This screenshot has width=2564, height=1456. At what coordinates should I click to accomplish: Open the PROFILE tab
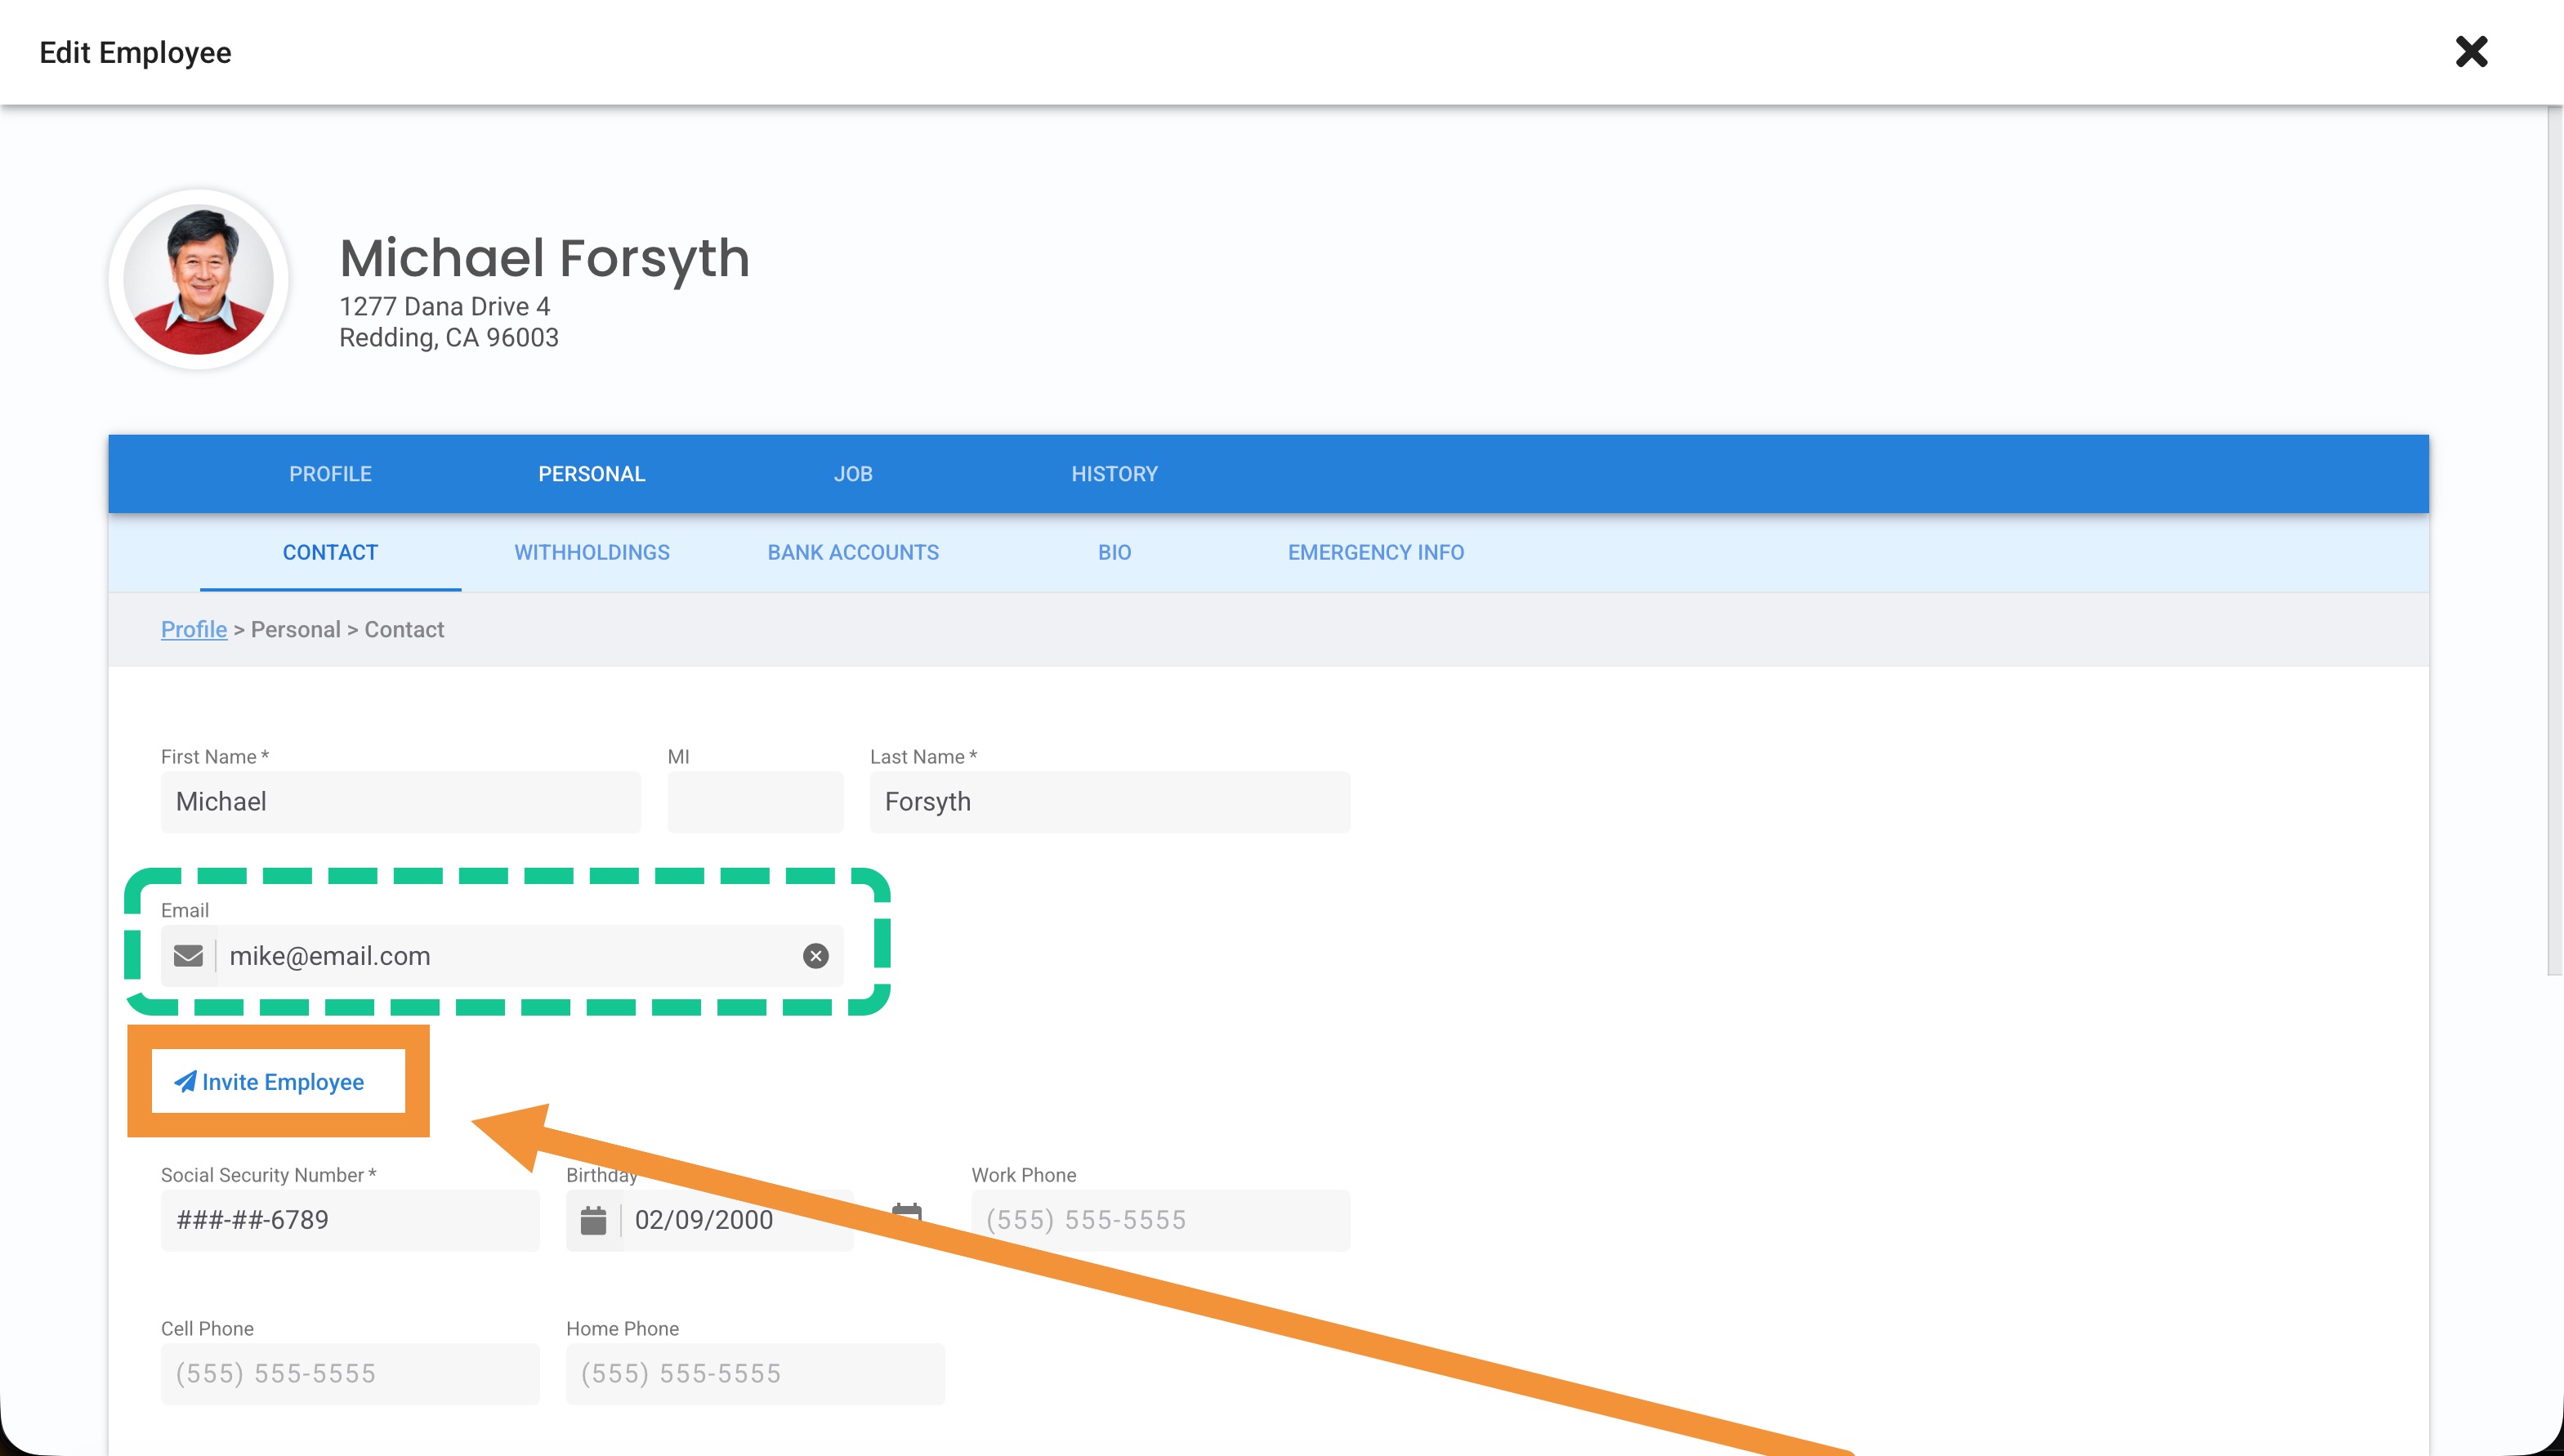[330, 474]
